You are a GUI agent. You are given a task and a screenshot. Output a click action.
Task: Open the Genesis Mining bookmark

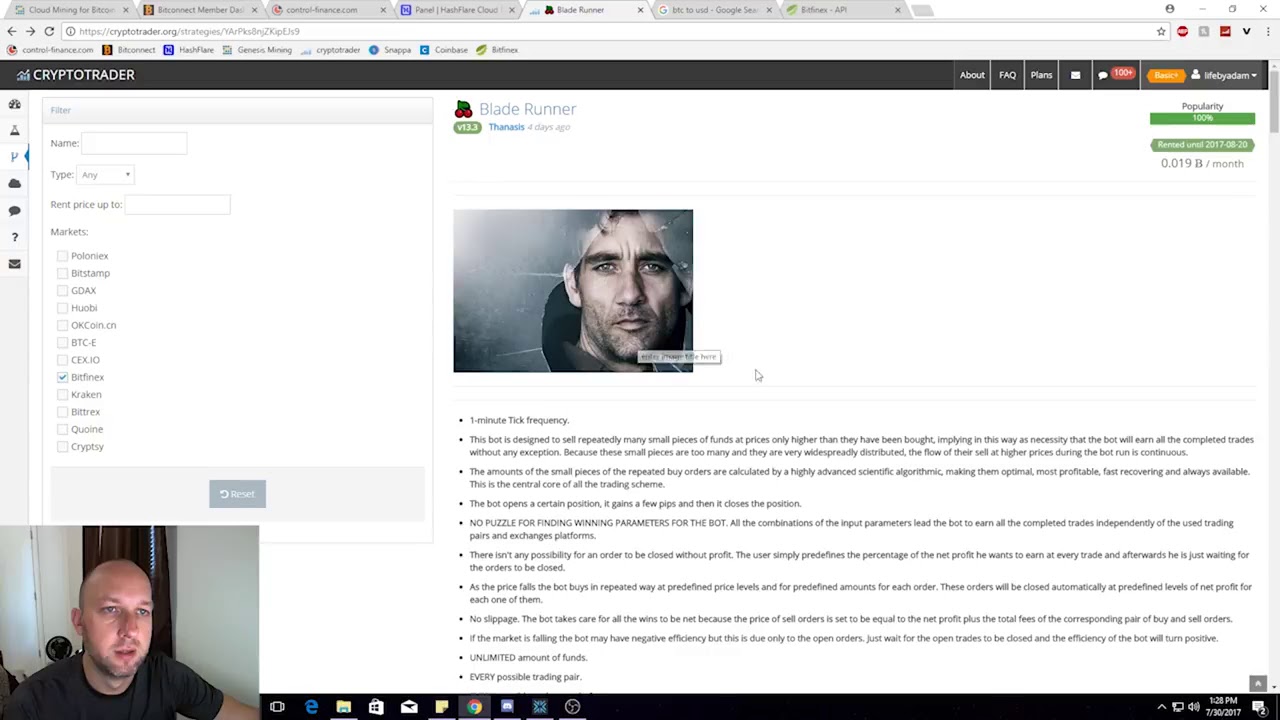258,50
